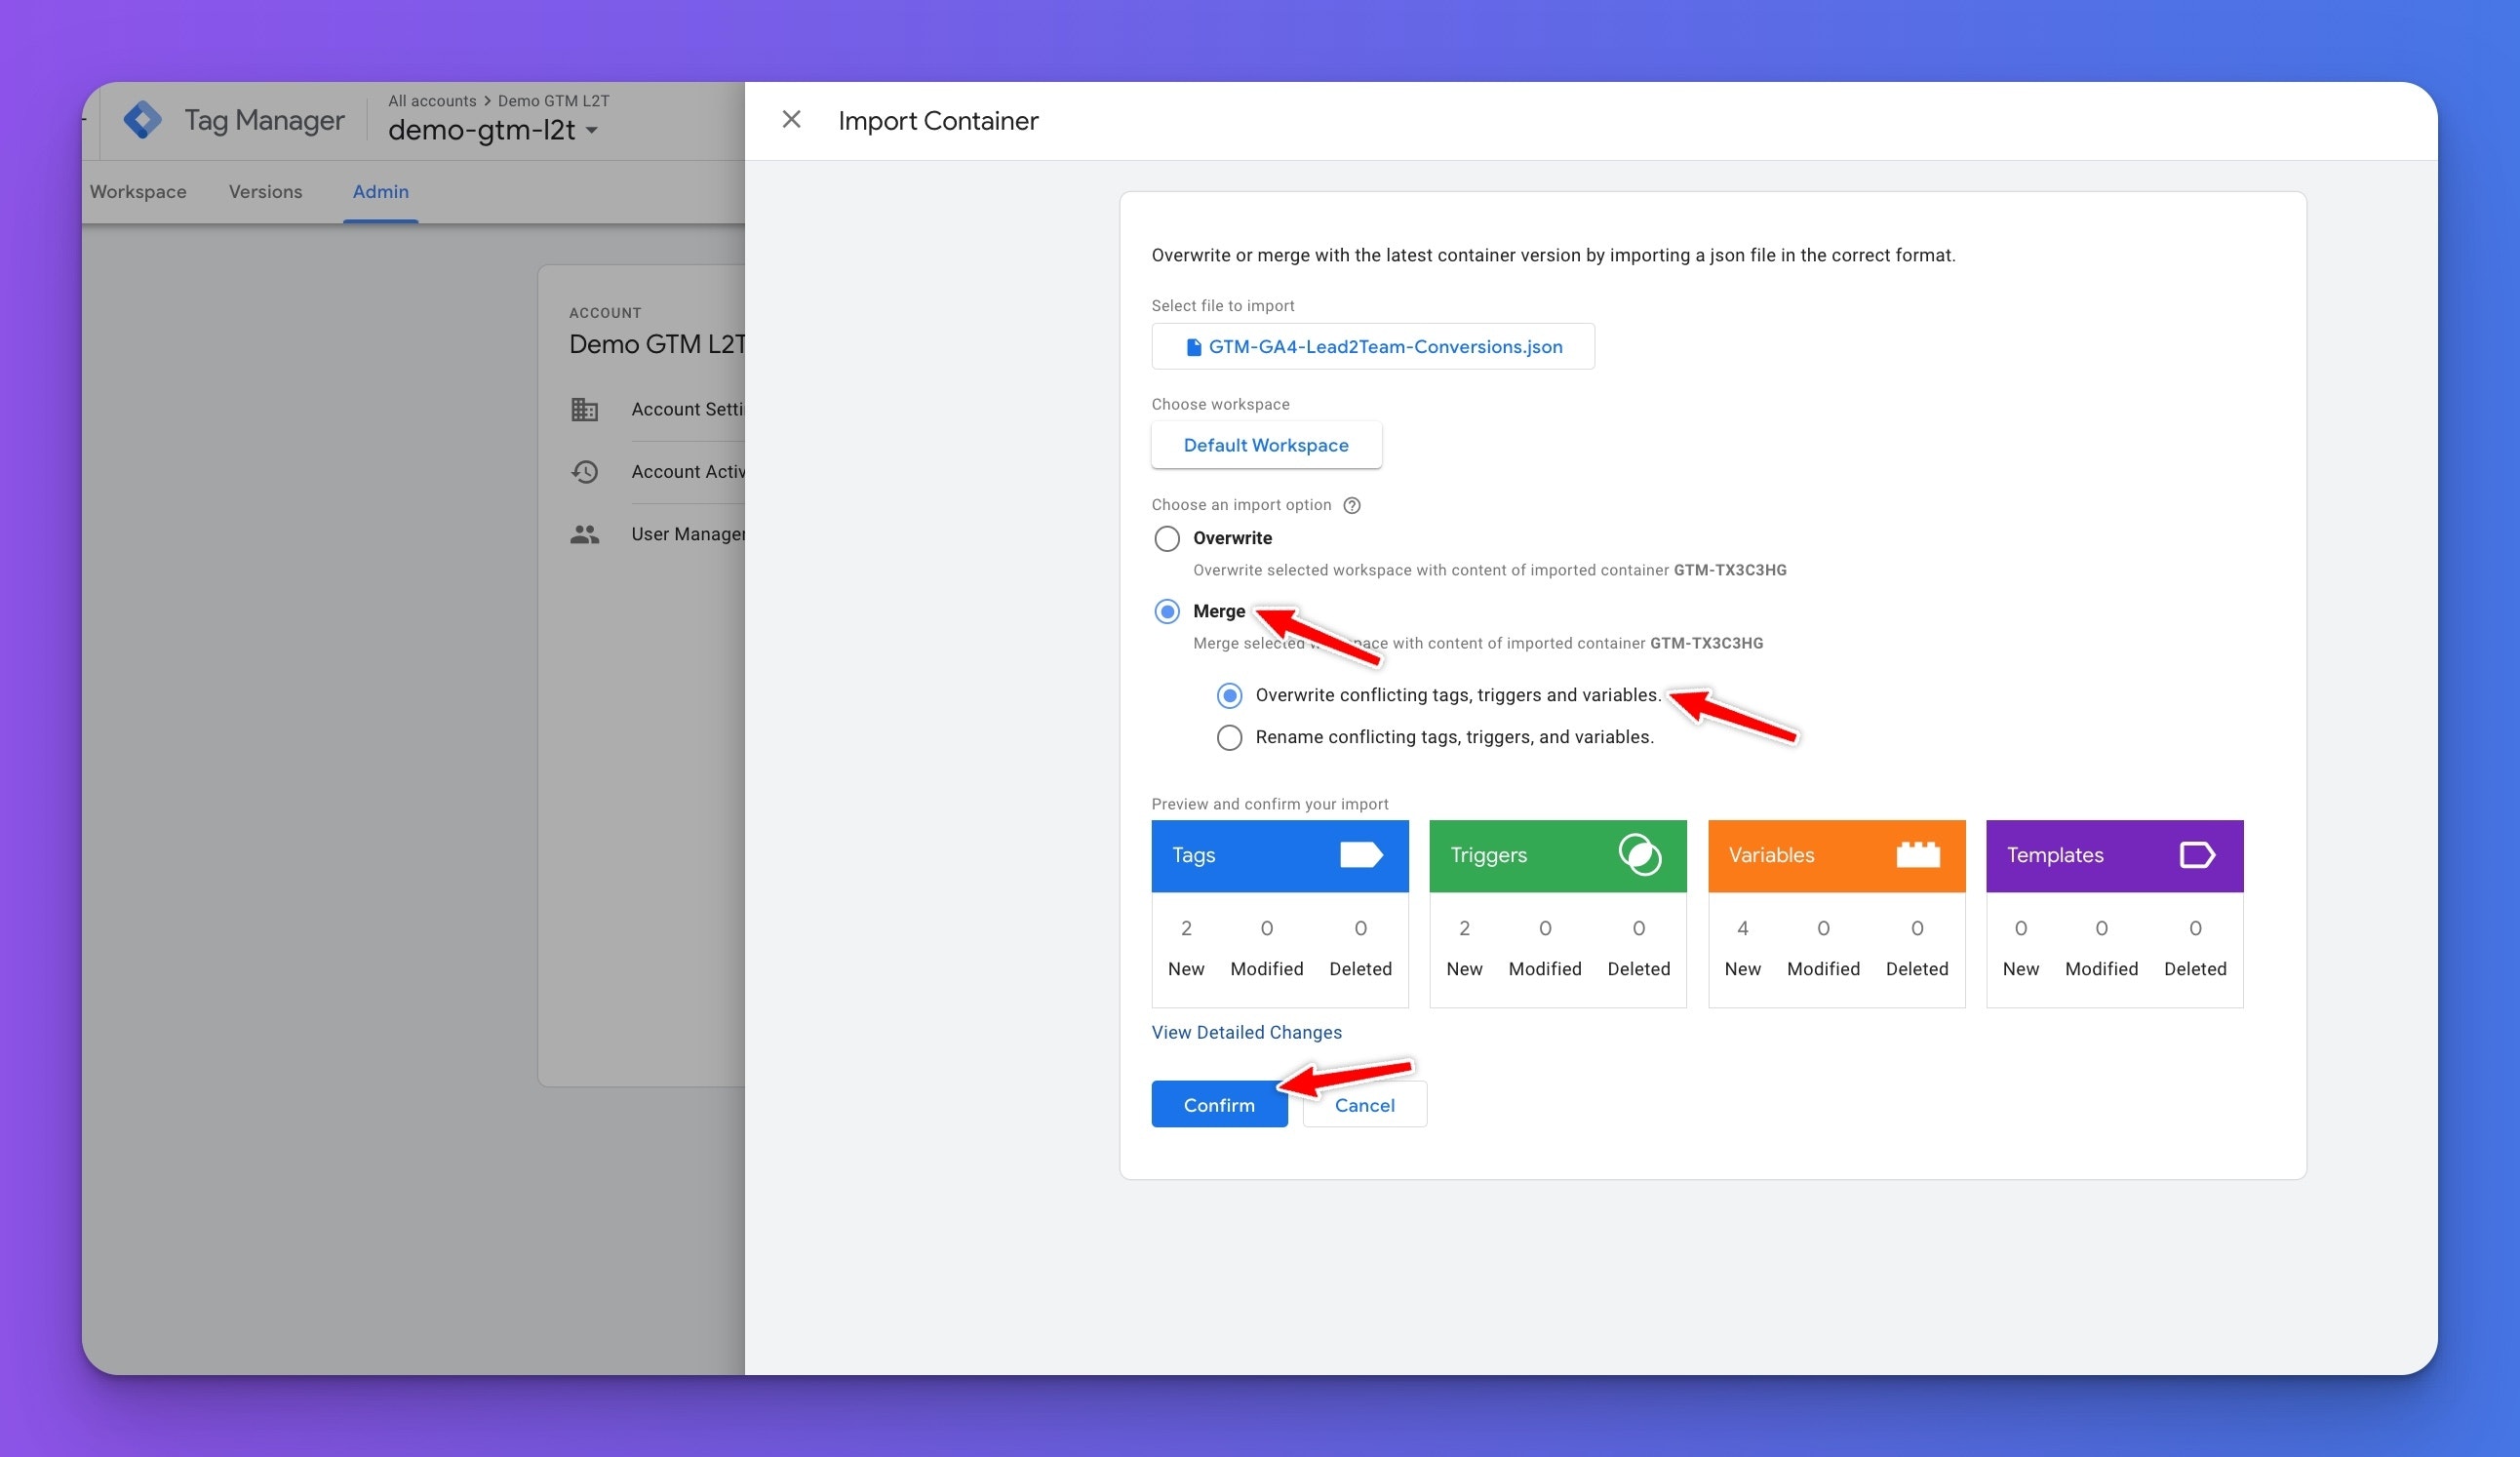The image size is (2520, 1457).
Task: Click the Triggers preview card header
Action: (x=1557, y=856)
